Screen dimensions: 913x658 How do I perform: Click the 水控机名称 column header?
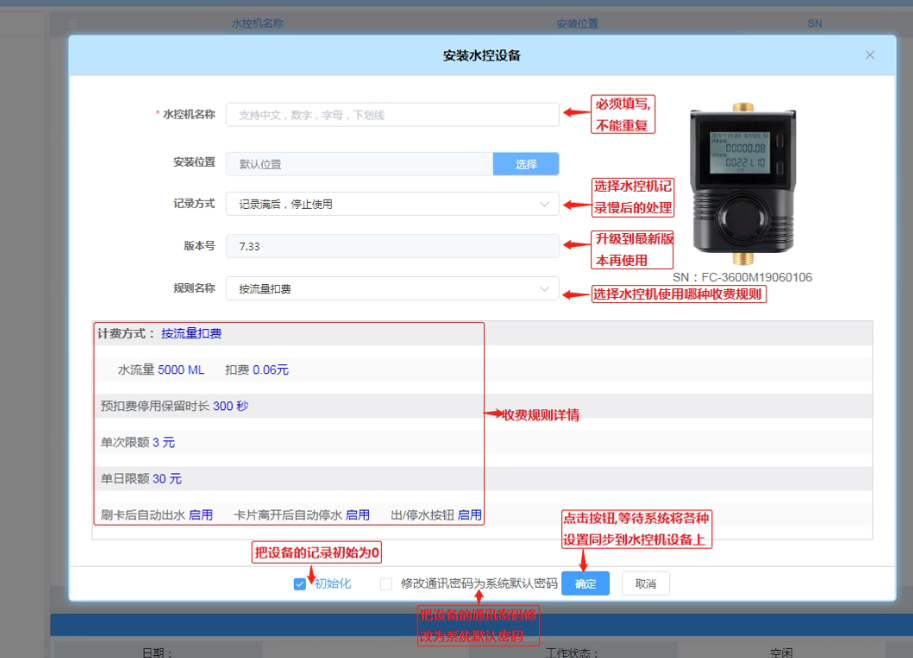[x=257, y=24]
